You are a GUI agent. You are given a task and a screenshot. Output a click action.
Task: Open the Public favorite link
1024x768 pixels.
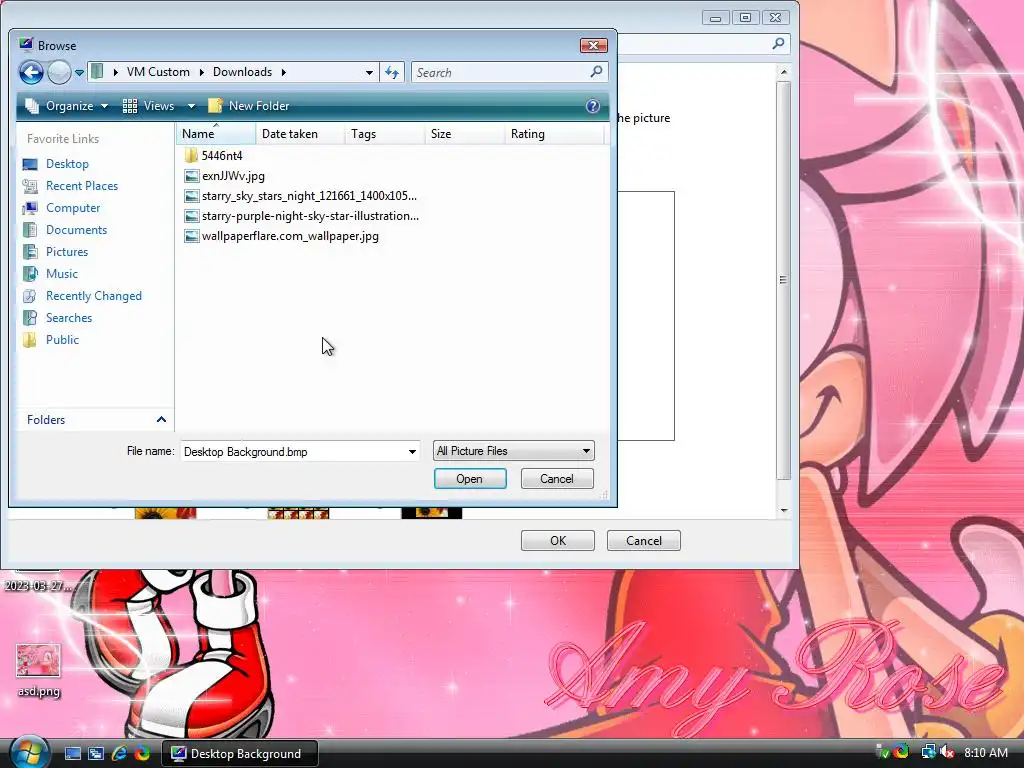click(51, 340)
